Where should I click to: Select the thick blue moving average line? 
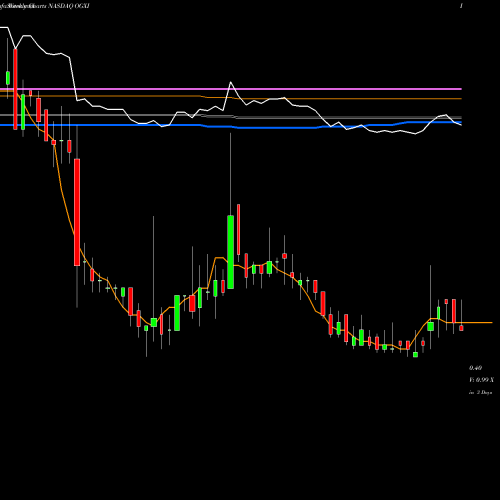click(231, 126)
